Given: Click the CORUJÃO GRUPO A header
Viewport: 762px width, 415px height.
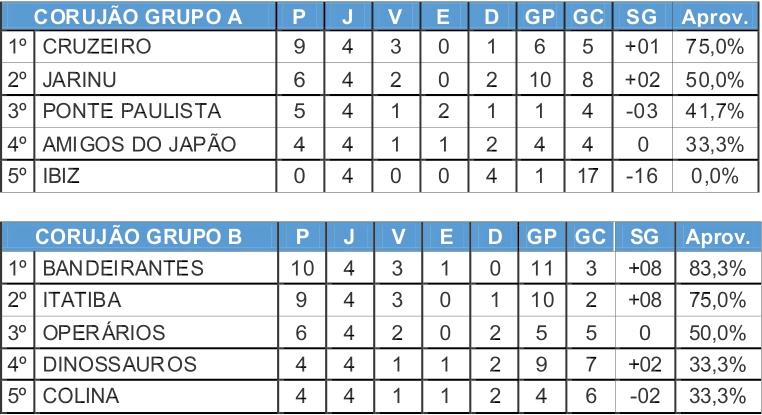Looking at the screenshot, I should 139,17.
